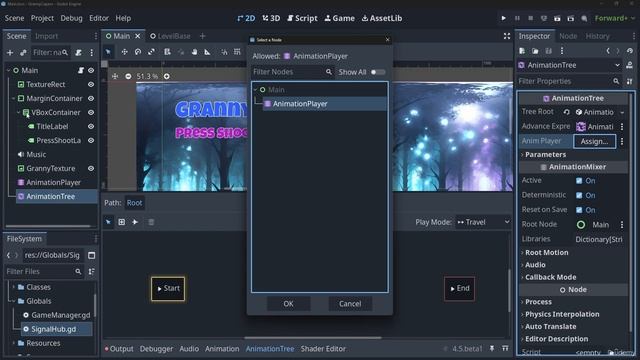Collapse the VBoxContainer tree node

(x=18, y=113)
